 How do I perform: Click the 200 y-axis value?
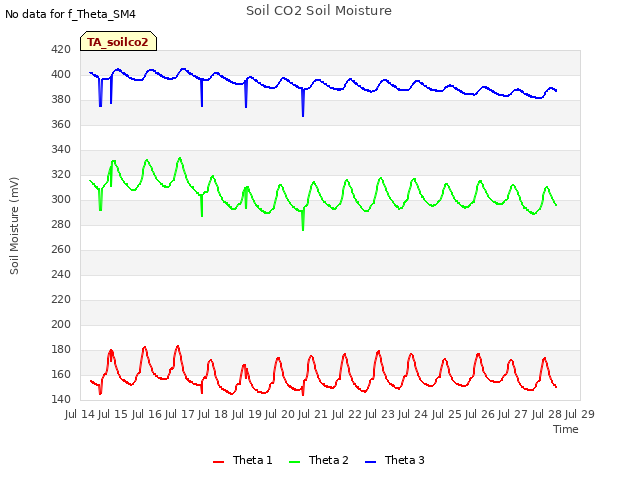(x=61, y=324)
